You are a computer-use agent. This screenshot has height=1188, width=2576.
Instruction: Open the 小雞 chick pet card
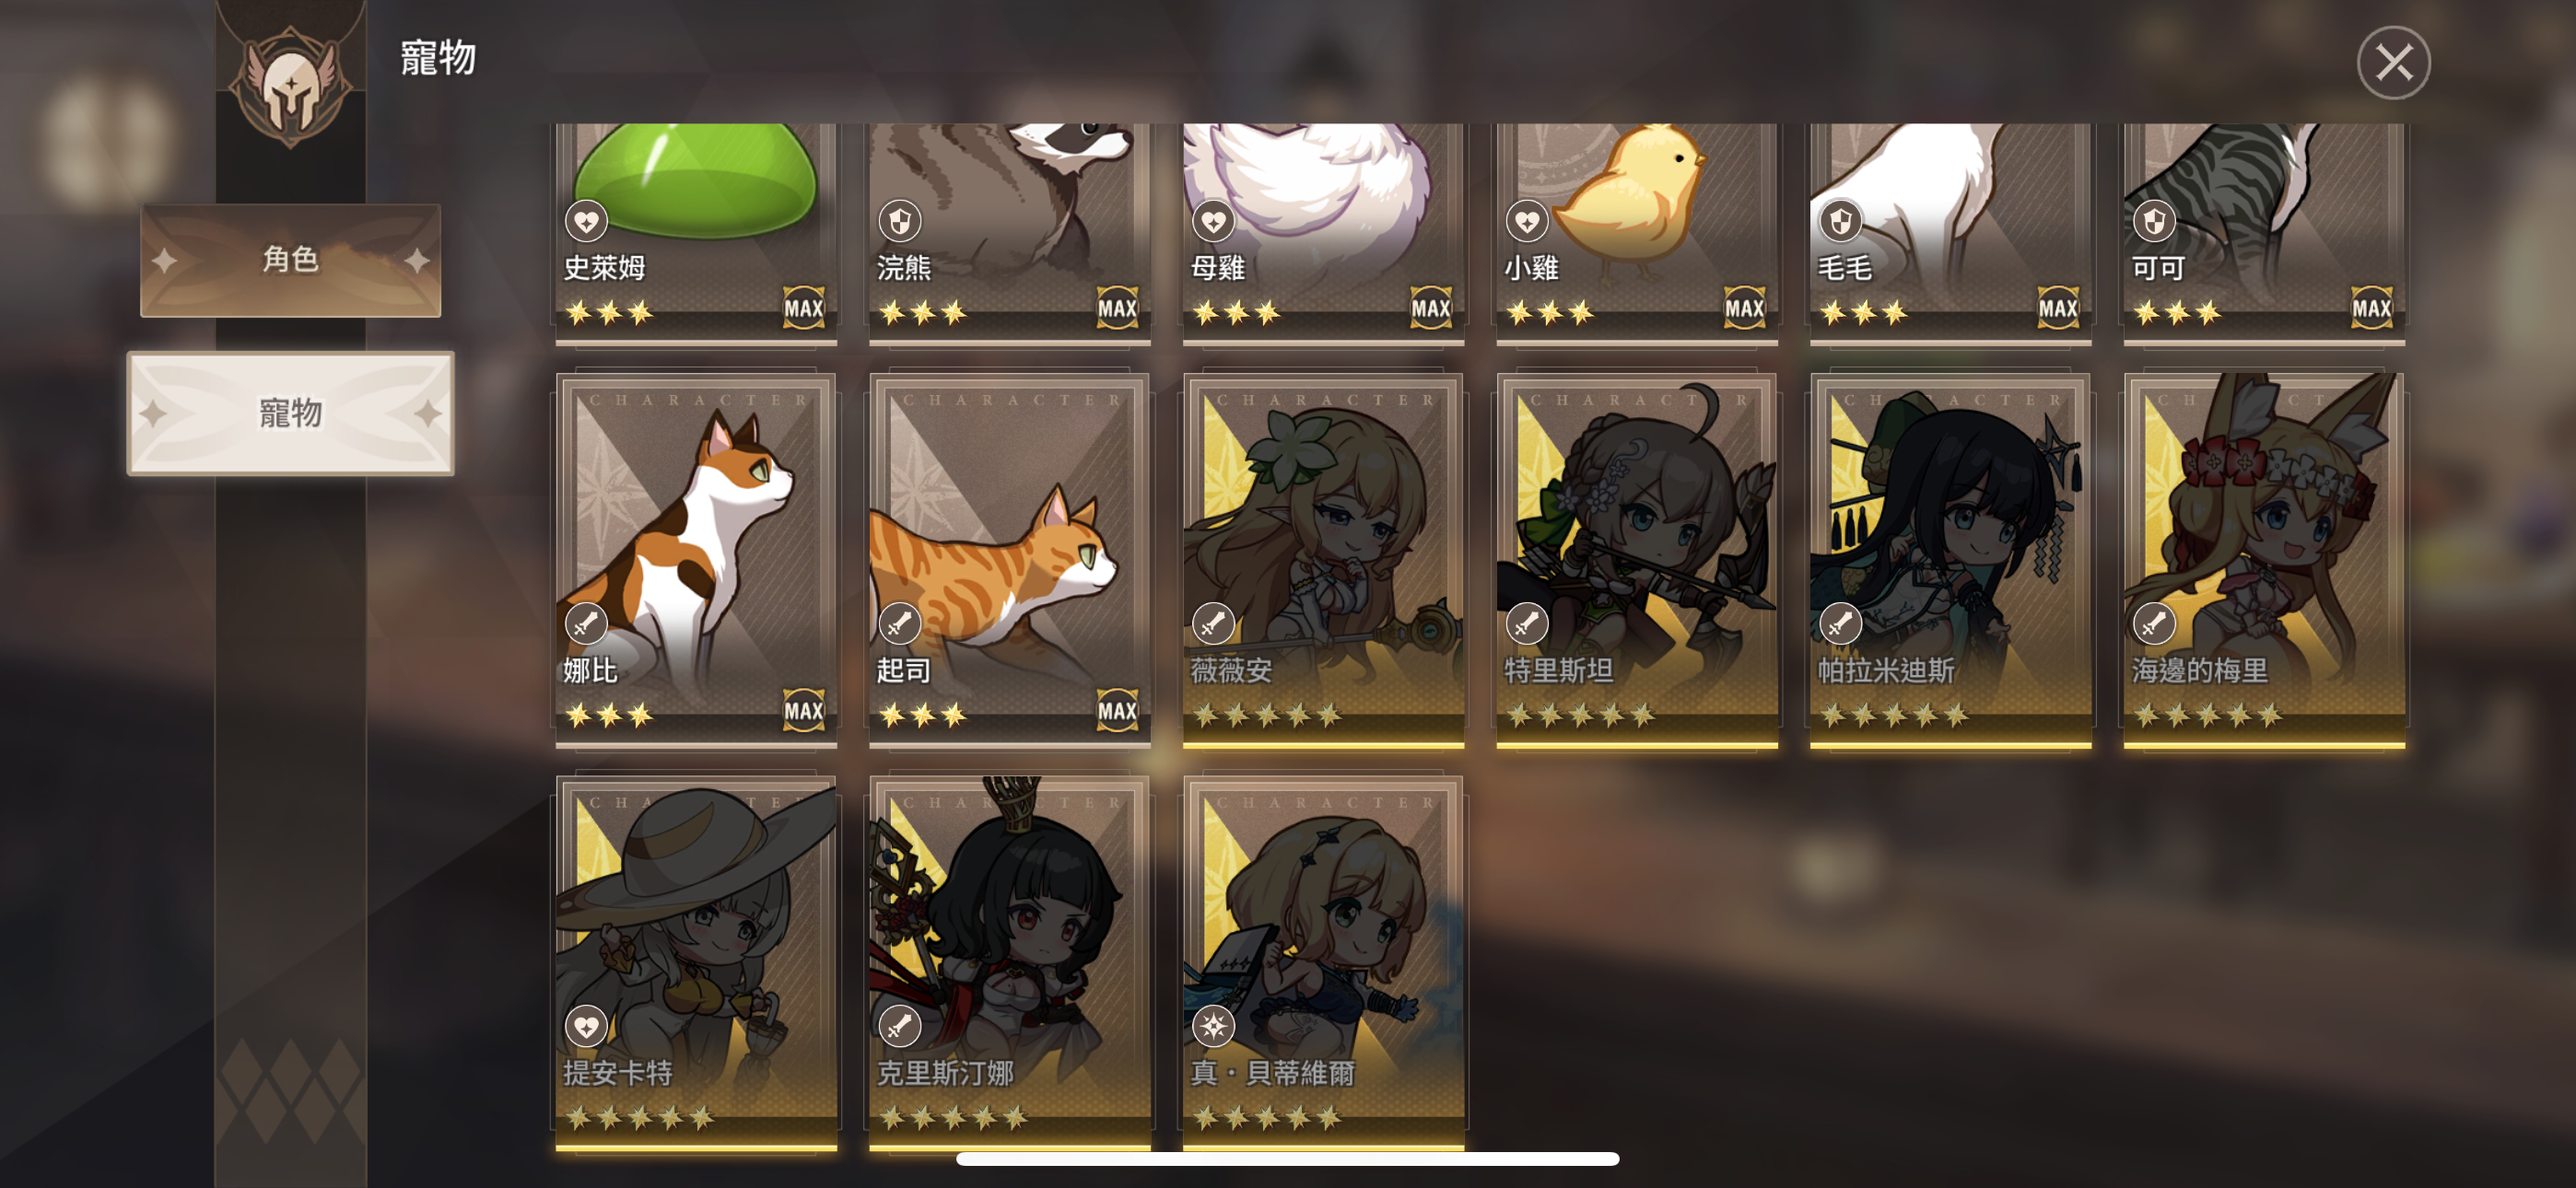pos(1637,235)
